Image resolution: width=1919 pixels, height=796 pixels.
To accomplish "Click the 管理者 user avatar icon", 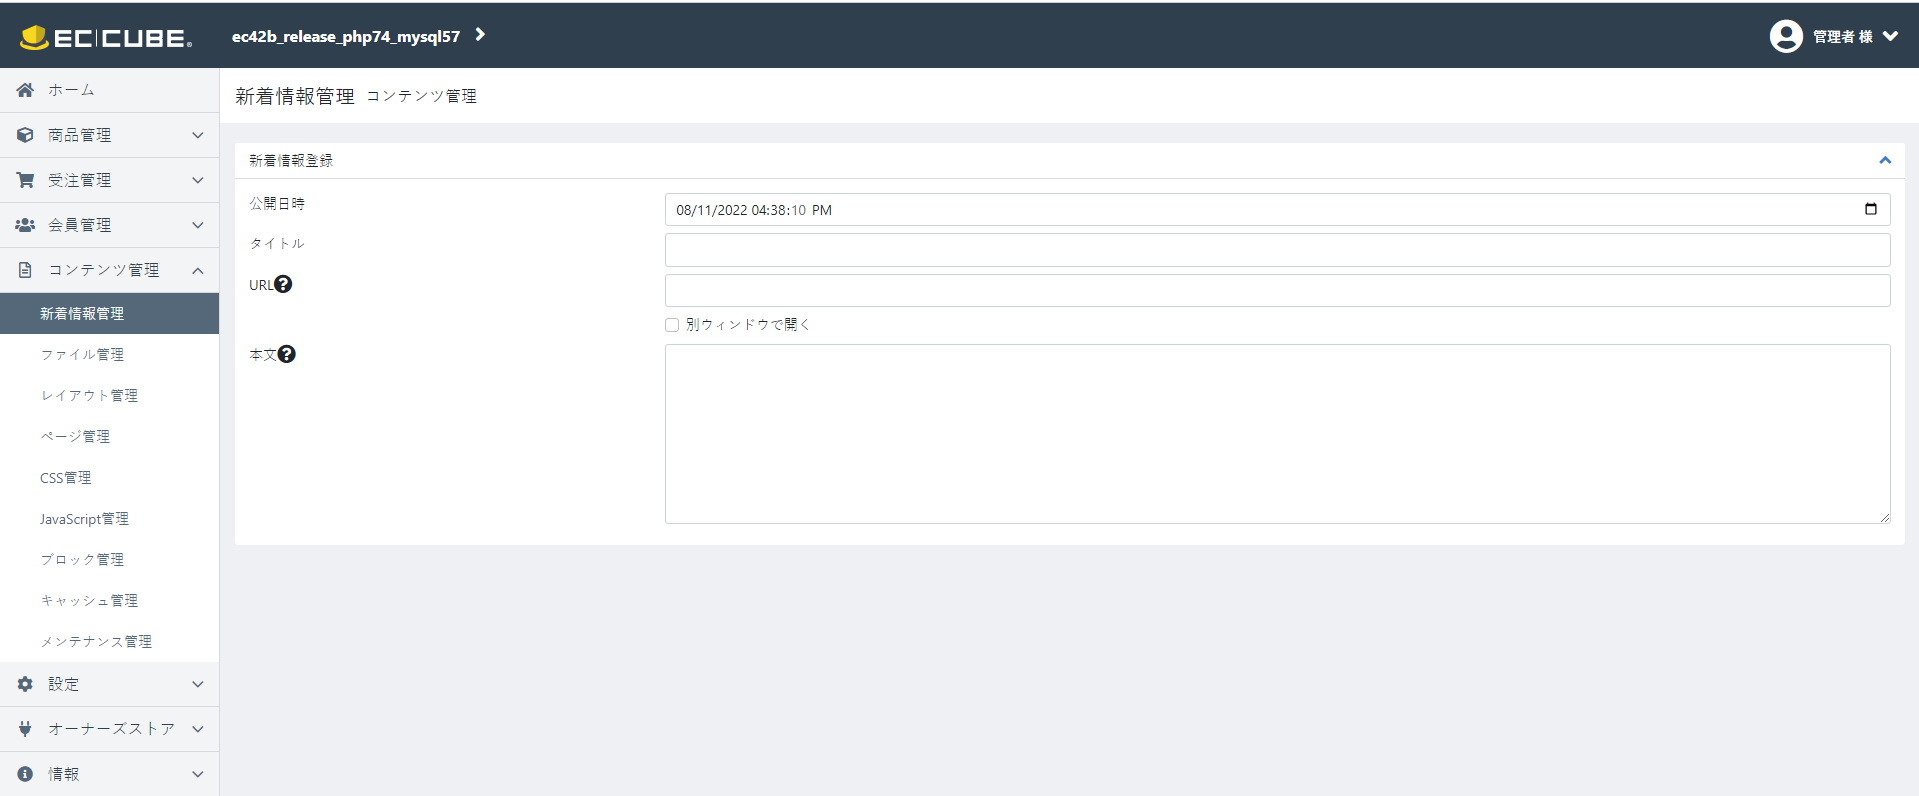I will pos(1786,36).
